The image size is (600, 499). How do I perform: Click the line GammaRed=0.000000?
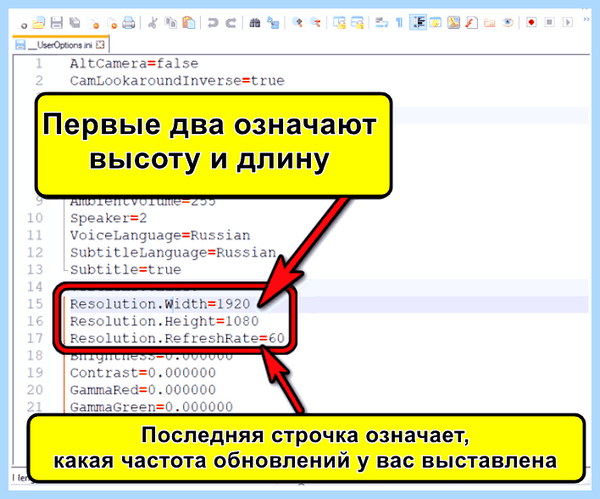(143, 390)
